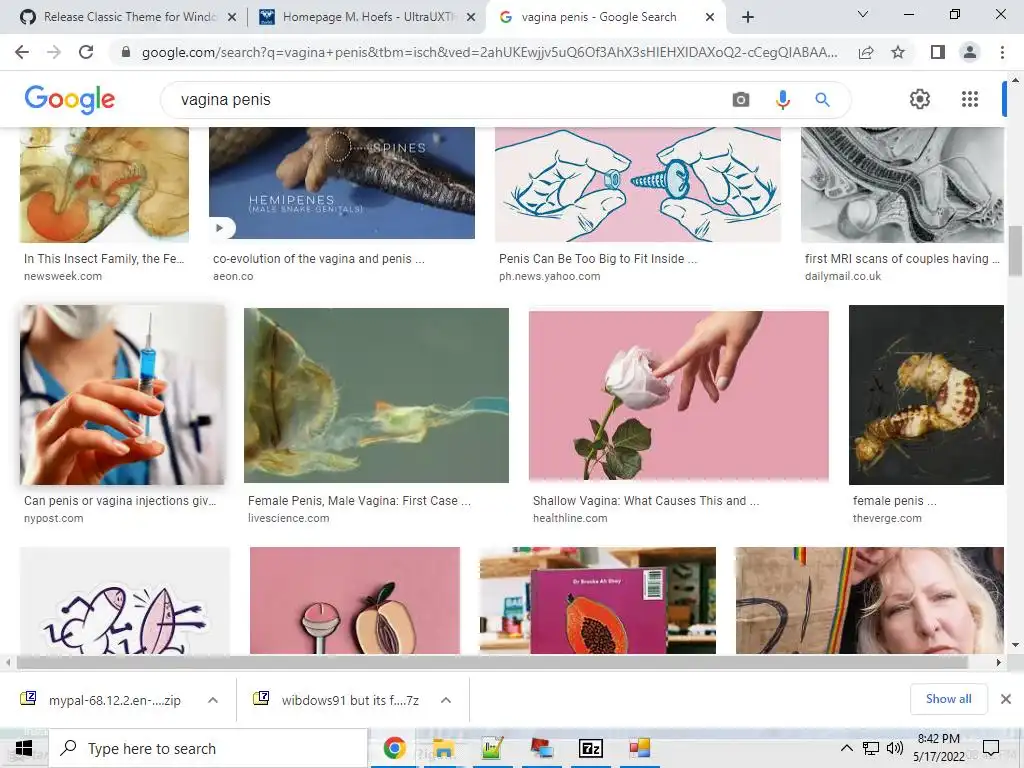
Task: Open the aeon.co co-evolution result title
Action: coord(319,259)
